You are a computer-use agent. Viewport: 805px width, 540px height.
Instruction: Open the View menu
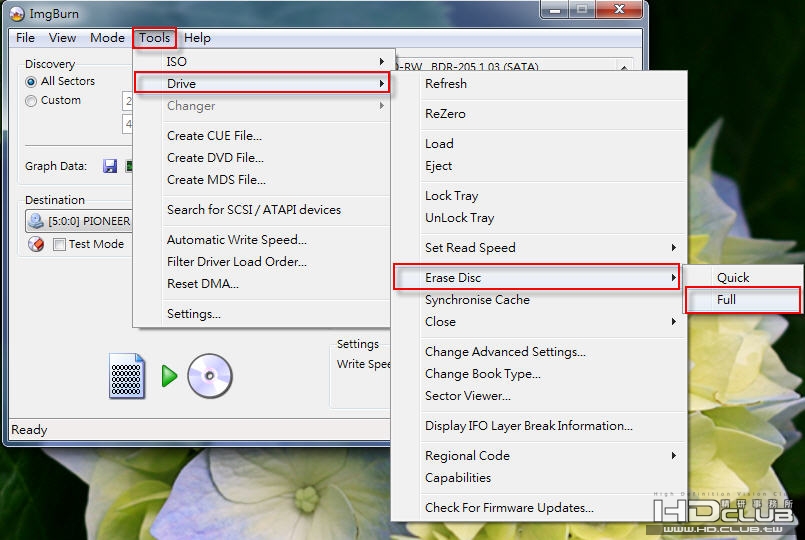(62, 38)
